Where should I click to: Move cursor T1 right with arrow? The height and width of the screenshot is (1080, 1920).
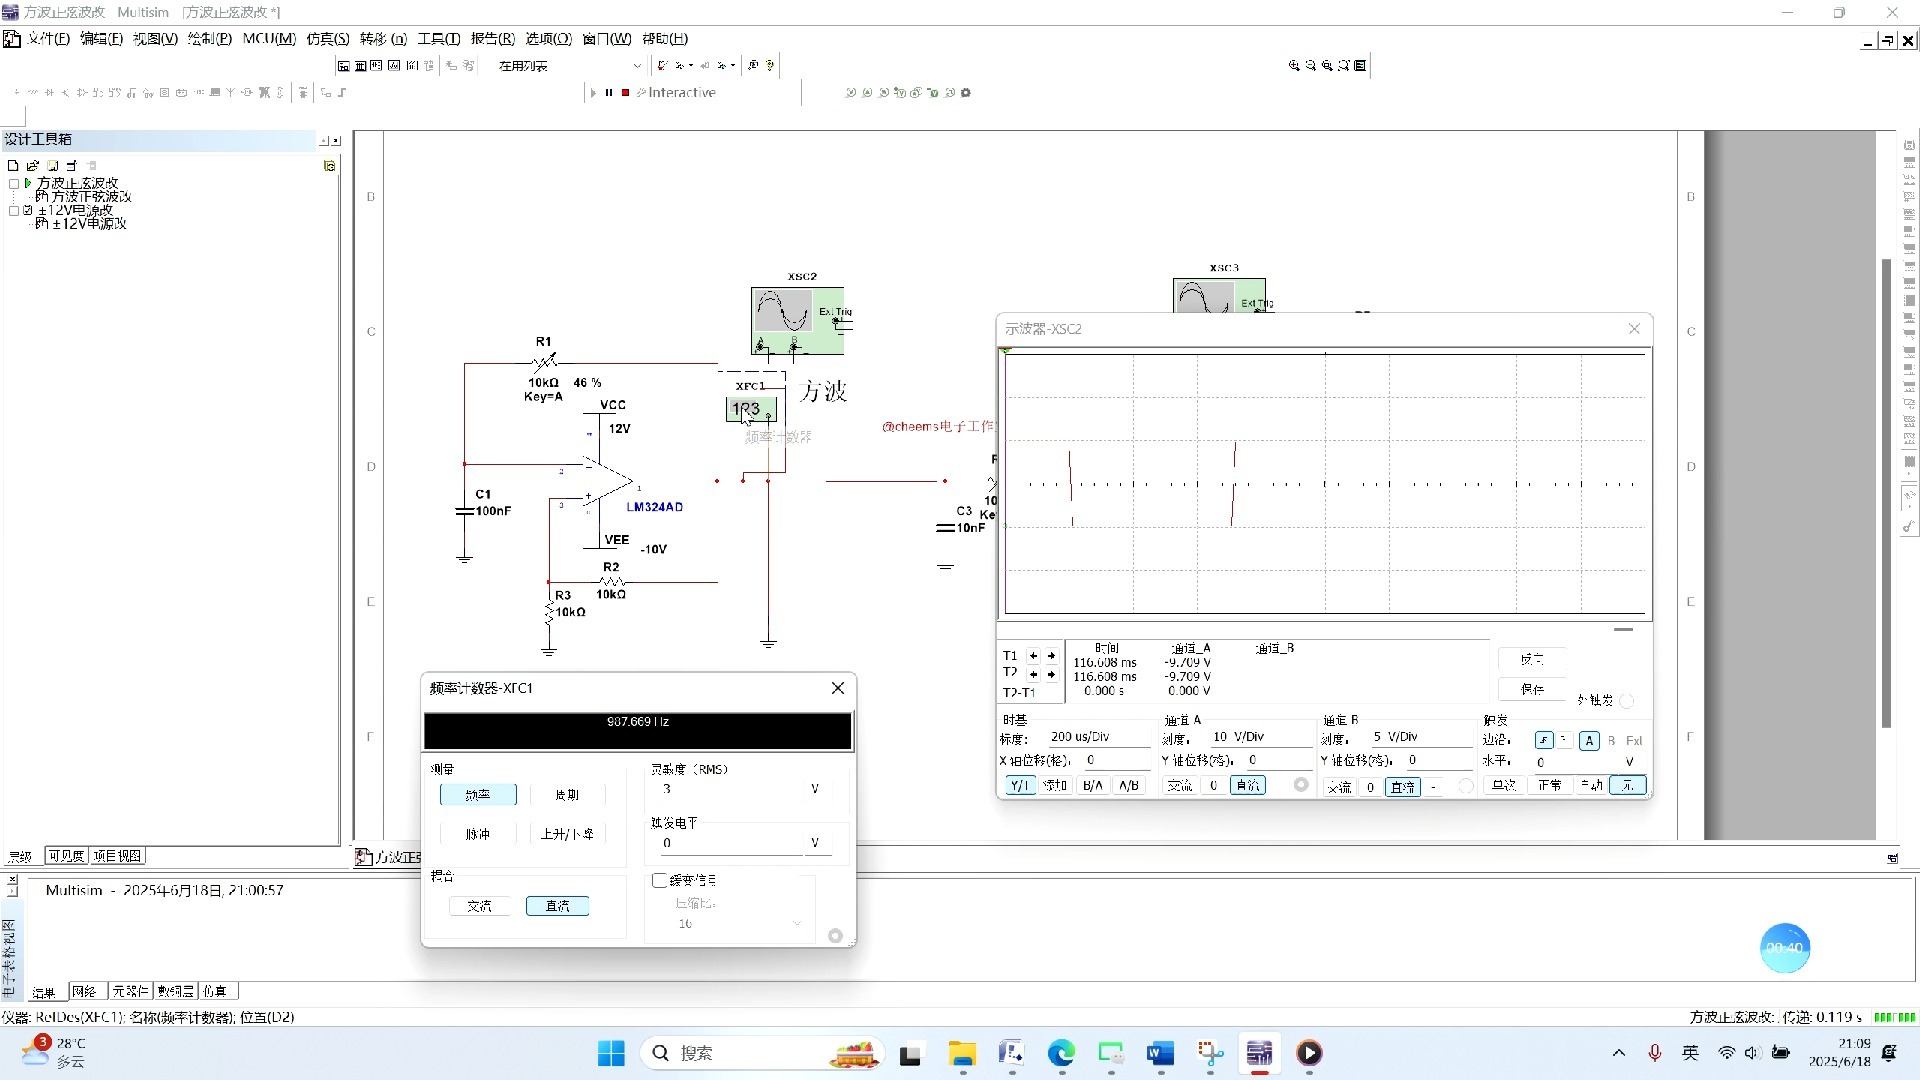pyautogui.click(x=1051, y=656)
